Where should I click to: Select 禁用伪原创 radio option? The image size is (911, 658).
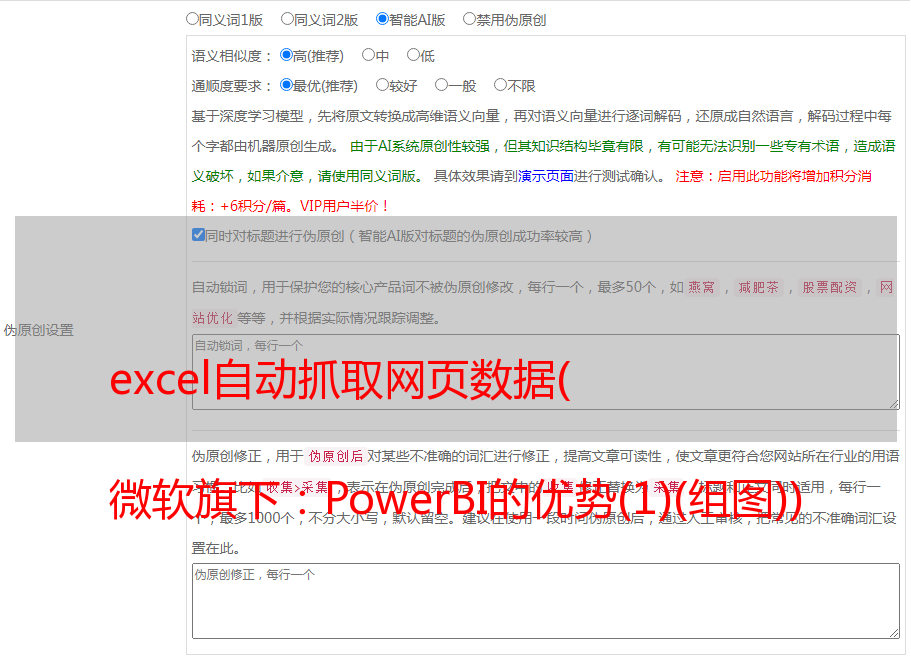coord(469,19)
